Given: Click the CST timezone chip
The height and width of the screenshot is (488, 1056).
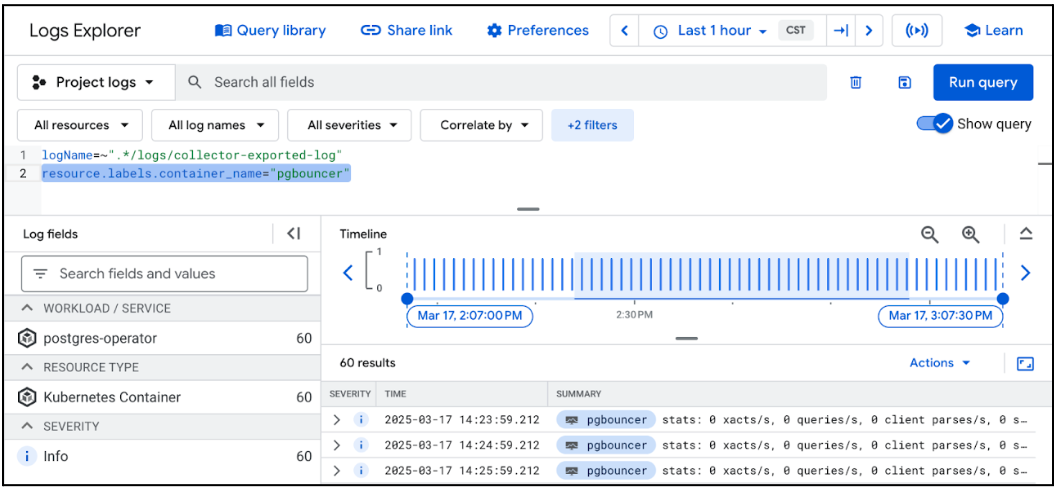Looking at the screenshot, I should [795, 30].
